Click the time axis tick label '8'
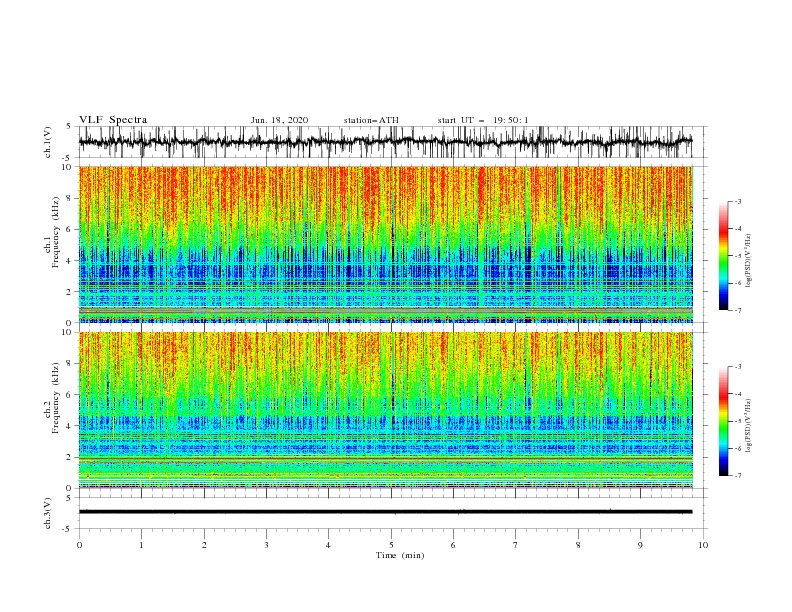The width and height of the screenshot is (792, 612). pos(578,545)
